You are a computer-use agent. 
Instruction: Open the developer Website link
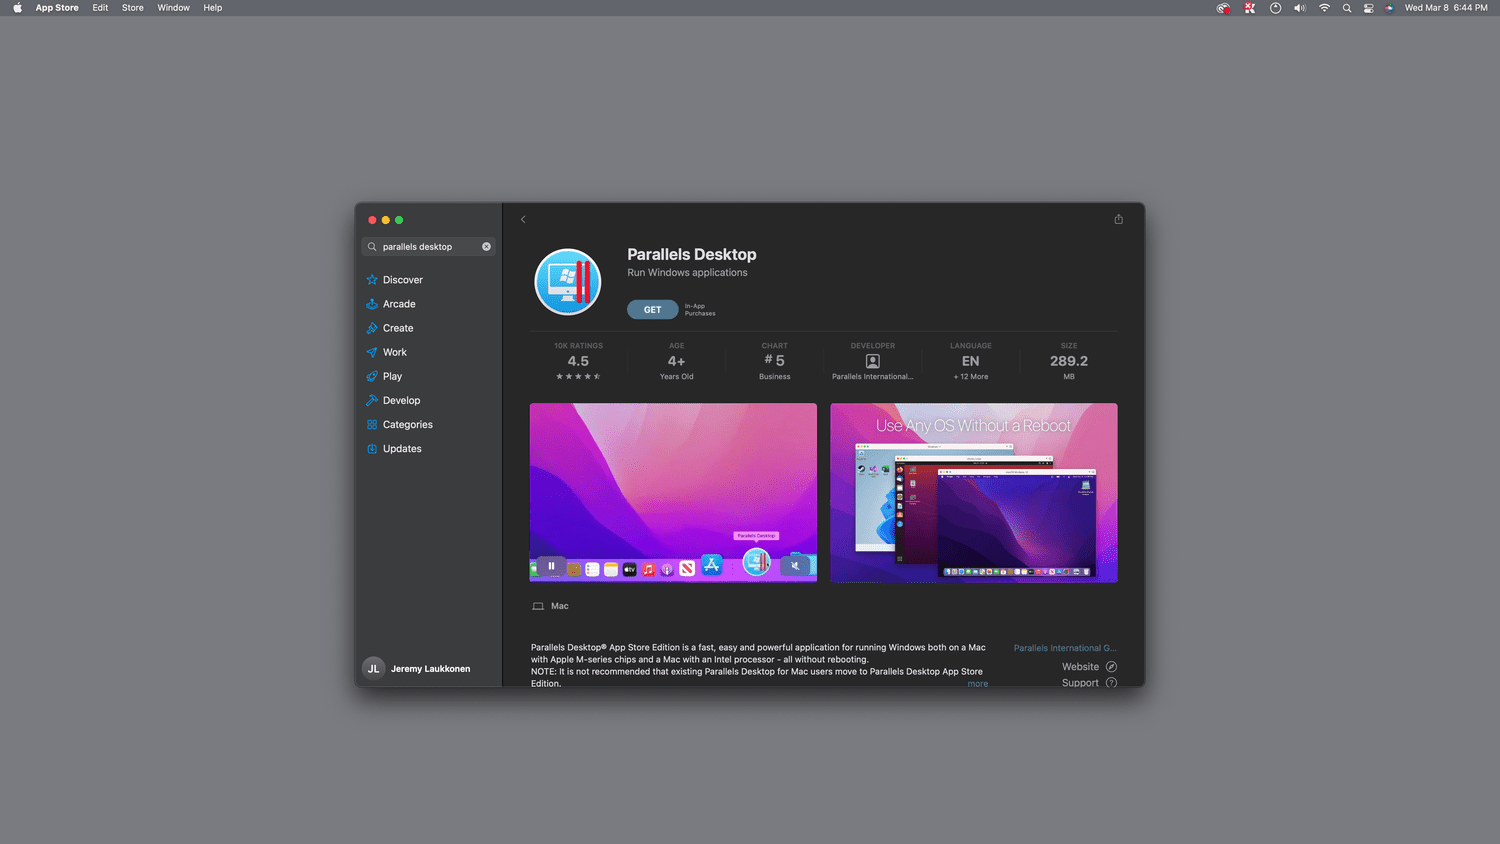(x=1089, y=667)
